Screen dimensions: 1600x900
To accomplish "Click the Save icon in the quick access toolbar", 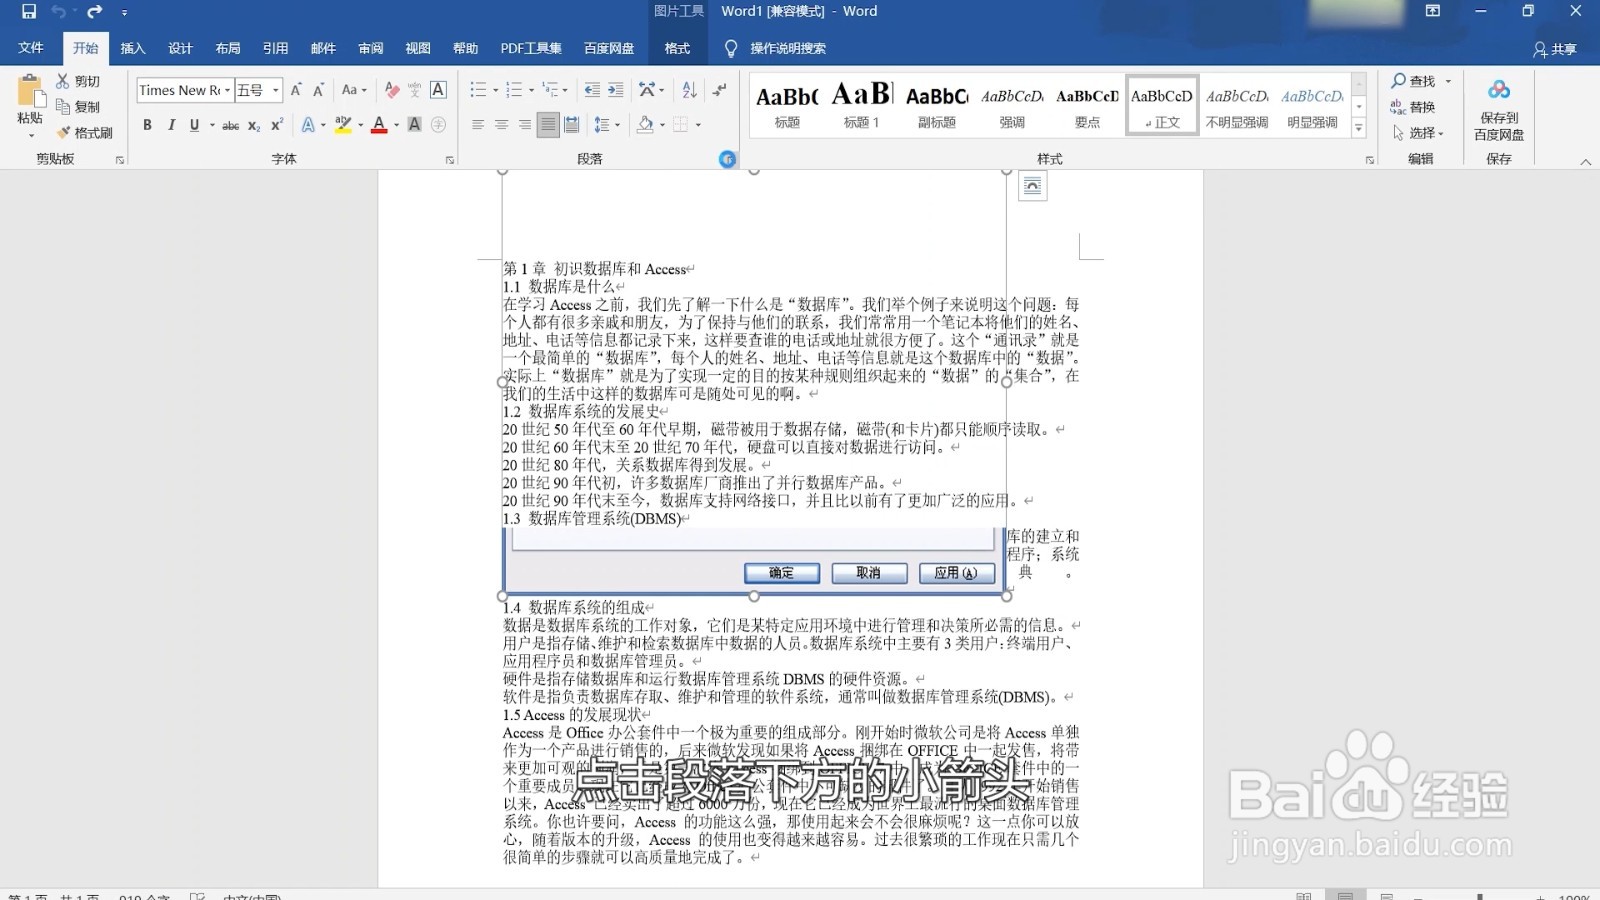I will pos(28,12).
